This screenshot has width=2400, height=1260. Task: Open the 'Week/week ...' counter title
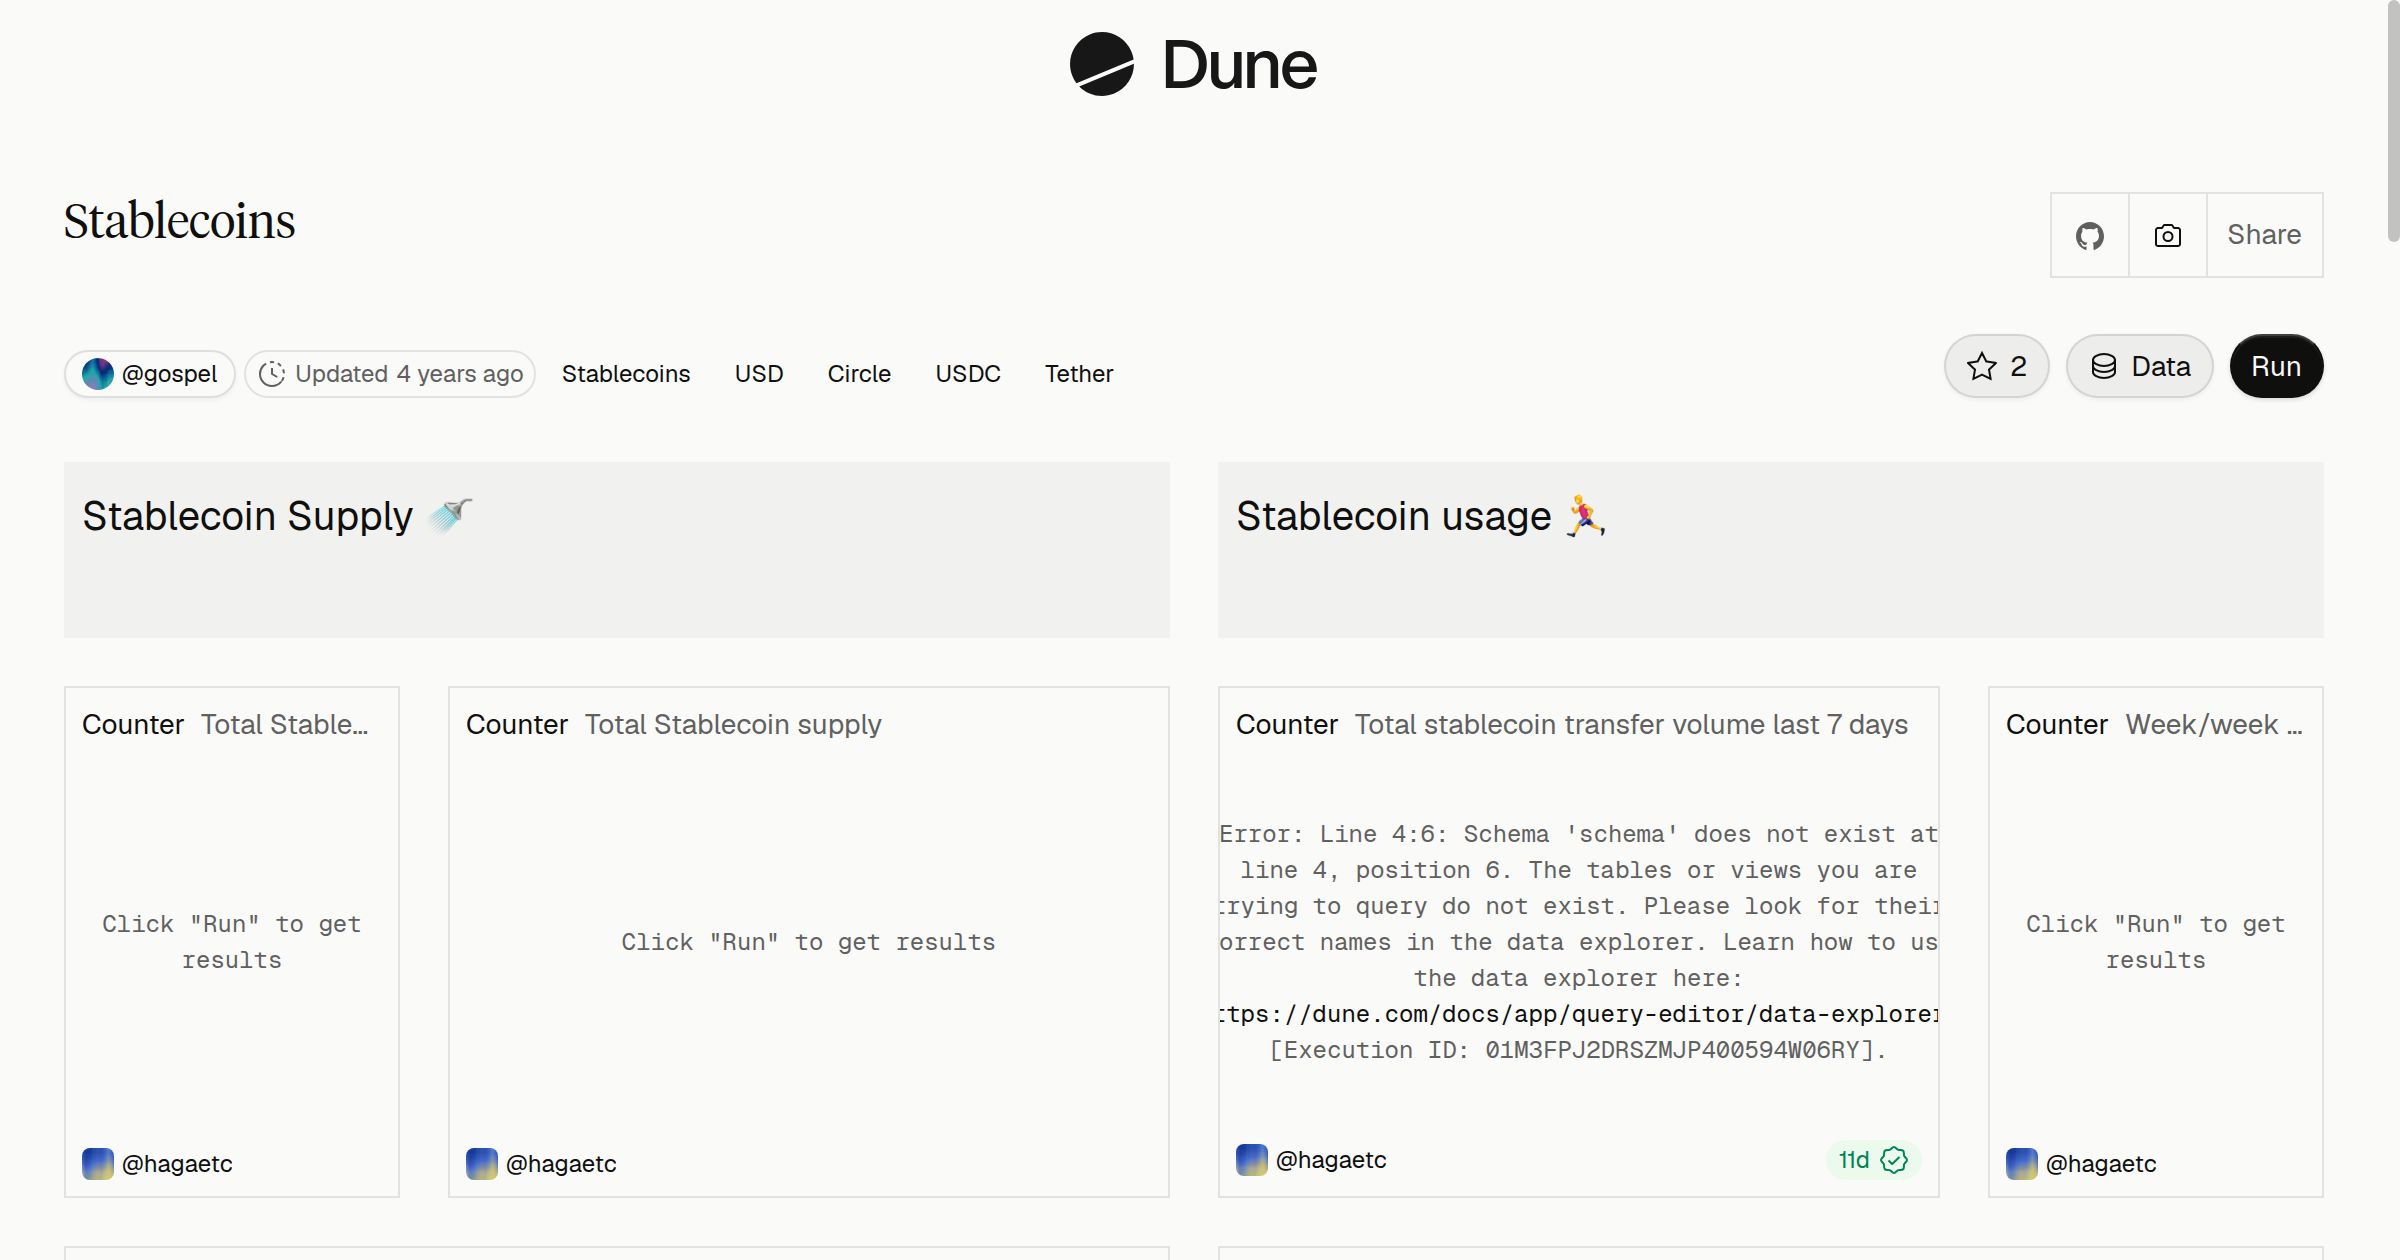click(2214, 724)
